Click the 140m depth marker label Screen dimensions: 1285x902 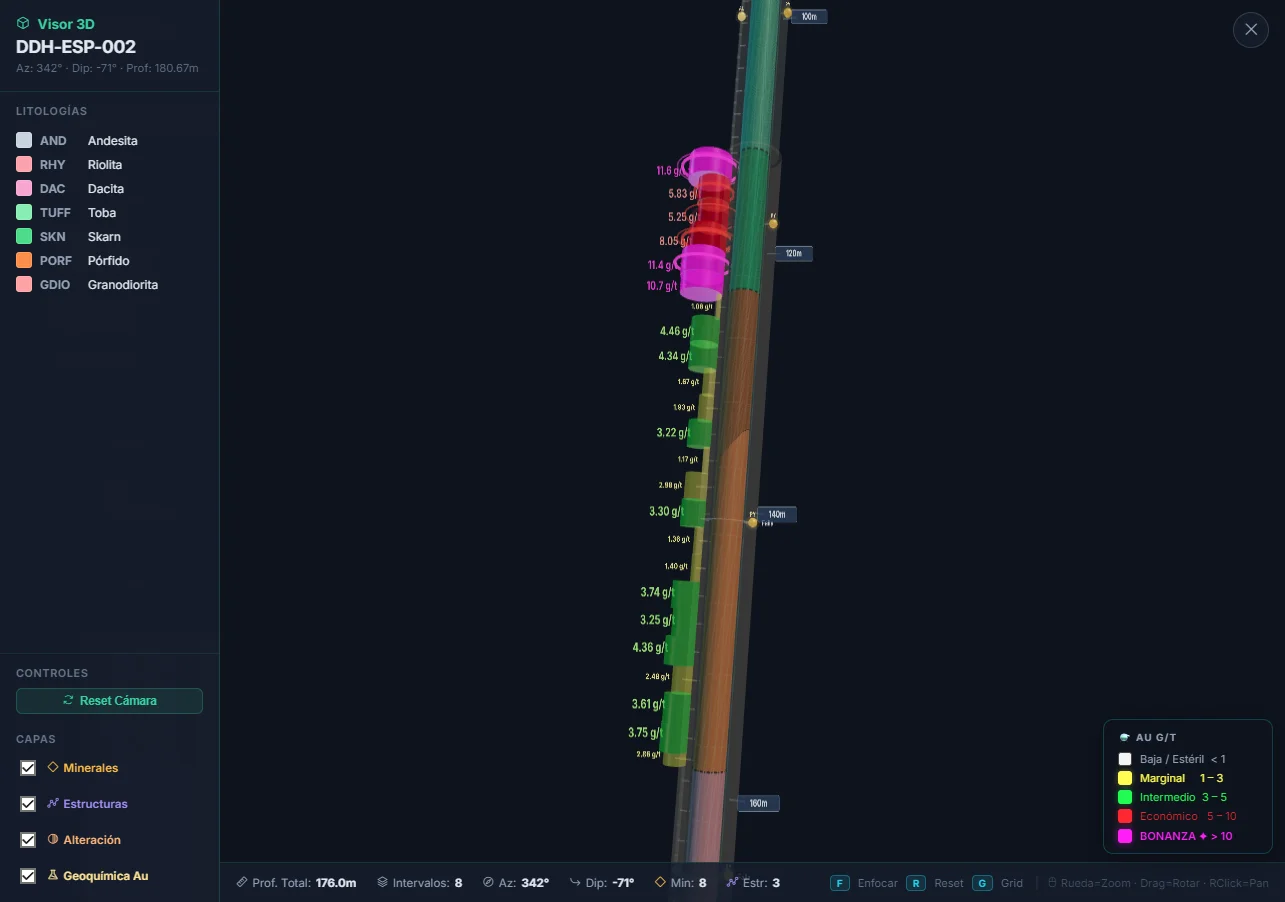point(777,515)
